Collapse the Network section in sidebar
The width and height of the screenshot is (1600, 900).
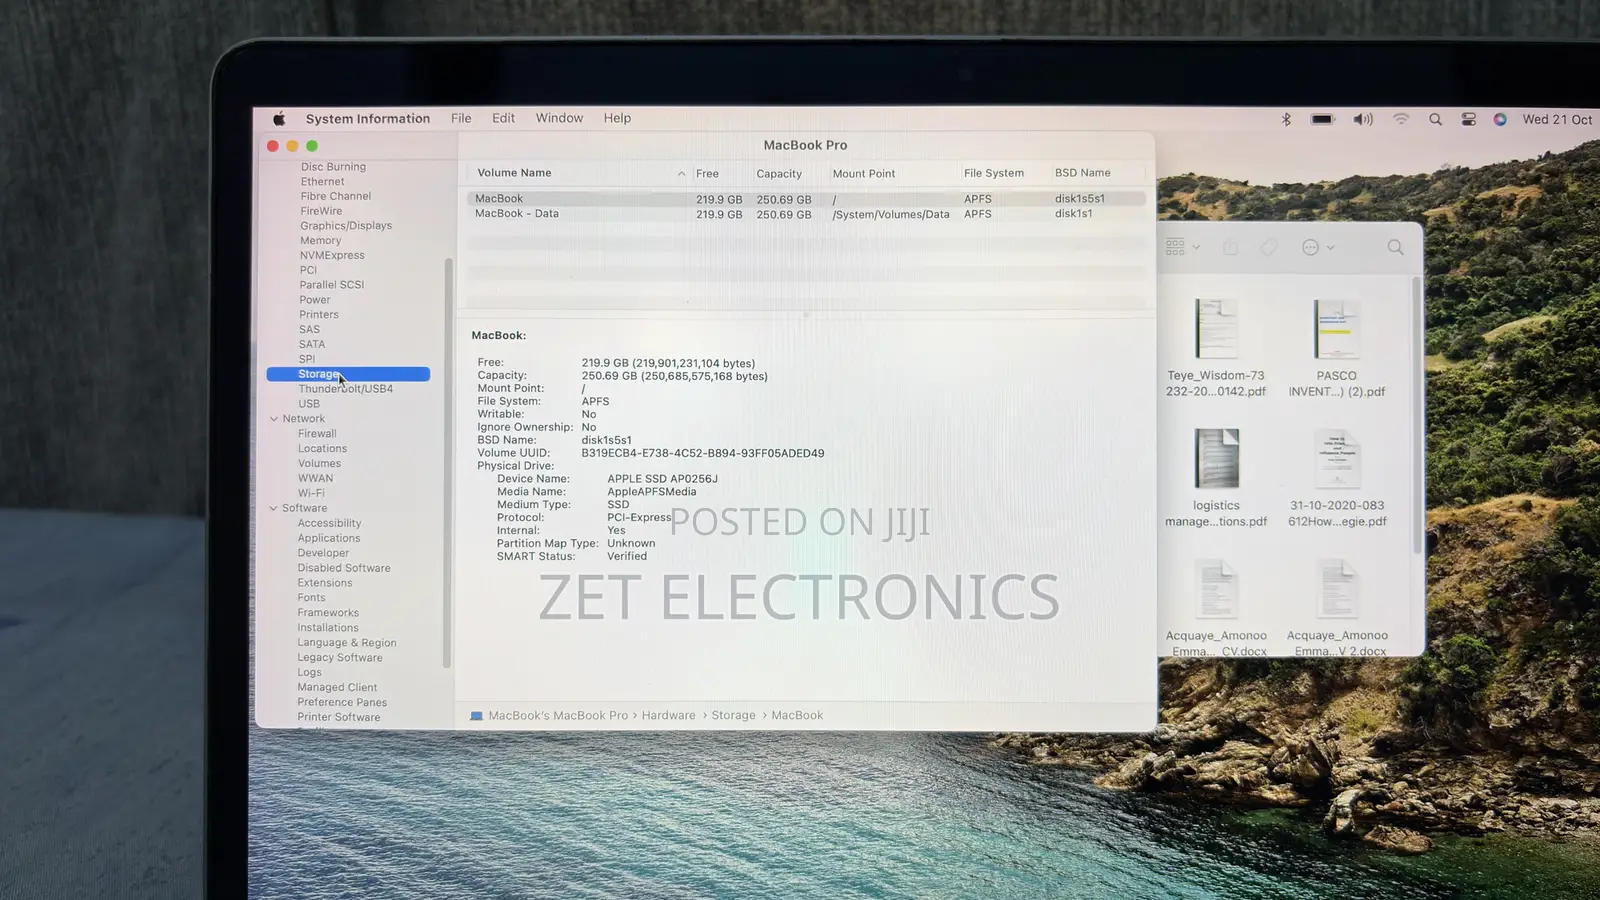274,419
